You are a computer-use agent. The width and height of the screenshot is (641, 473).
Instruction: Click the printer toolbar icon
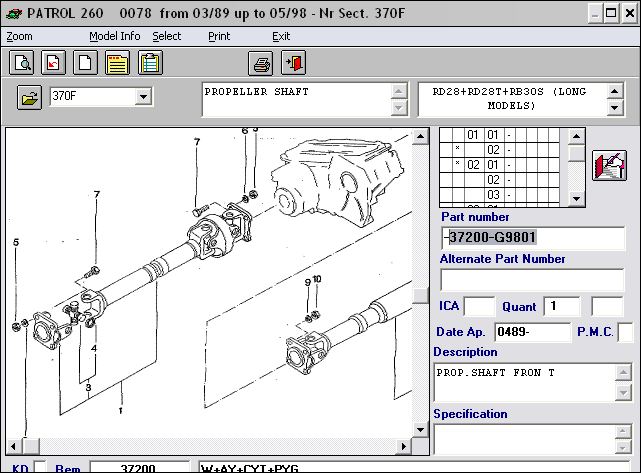click(x=260, y=63)
